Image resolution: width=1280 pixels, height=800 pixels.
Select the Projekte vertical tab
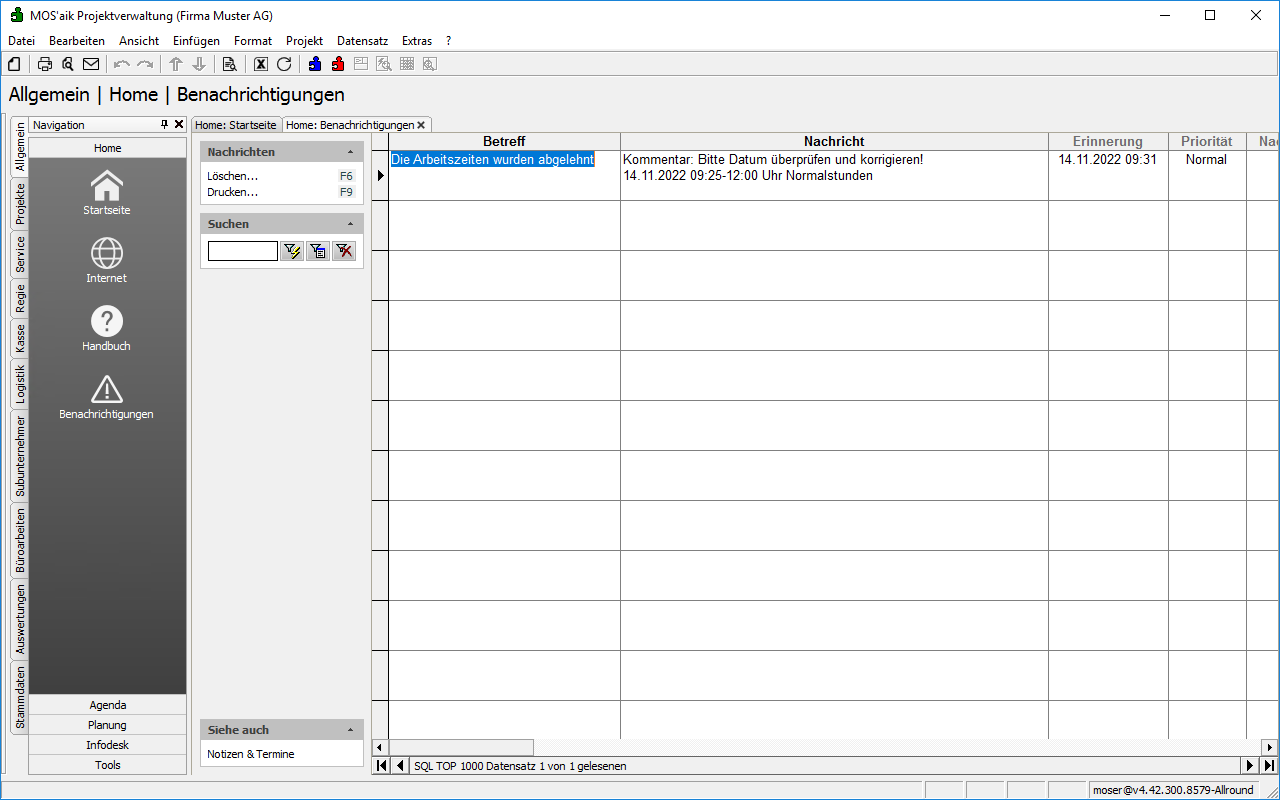click(20, 203)
